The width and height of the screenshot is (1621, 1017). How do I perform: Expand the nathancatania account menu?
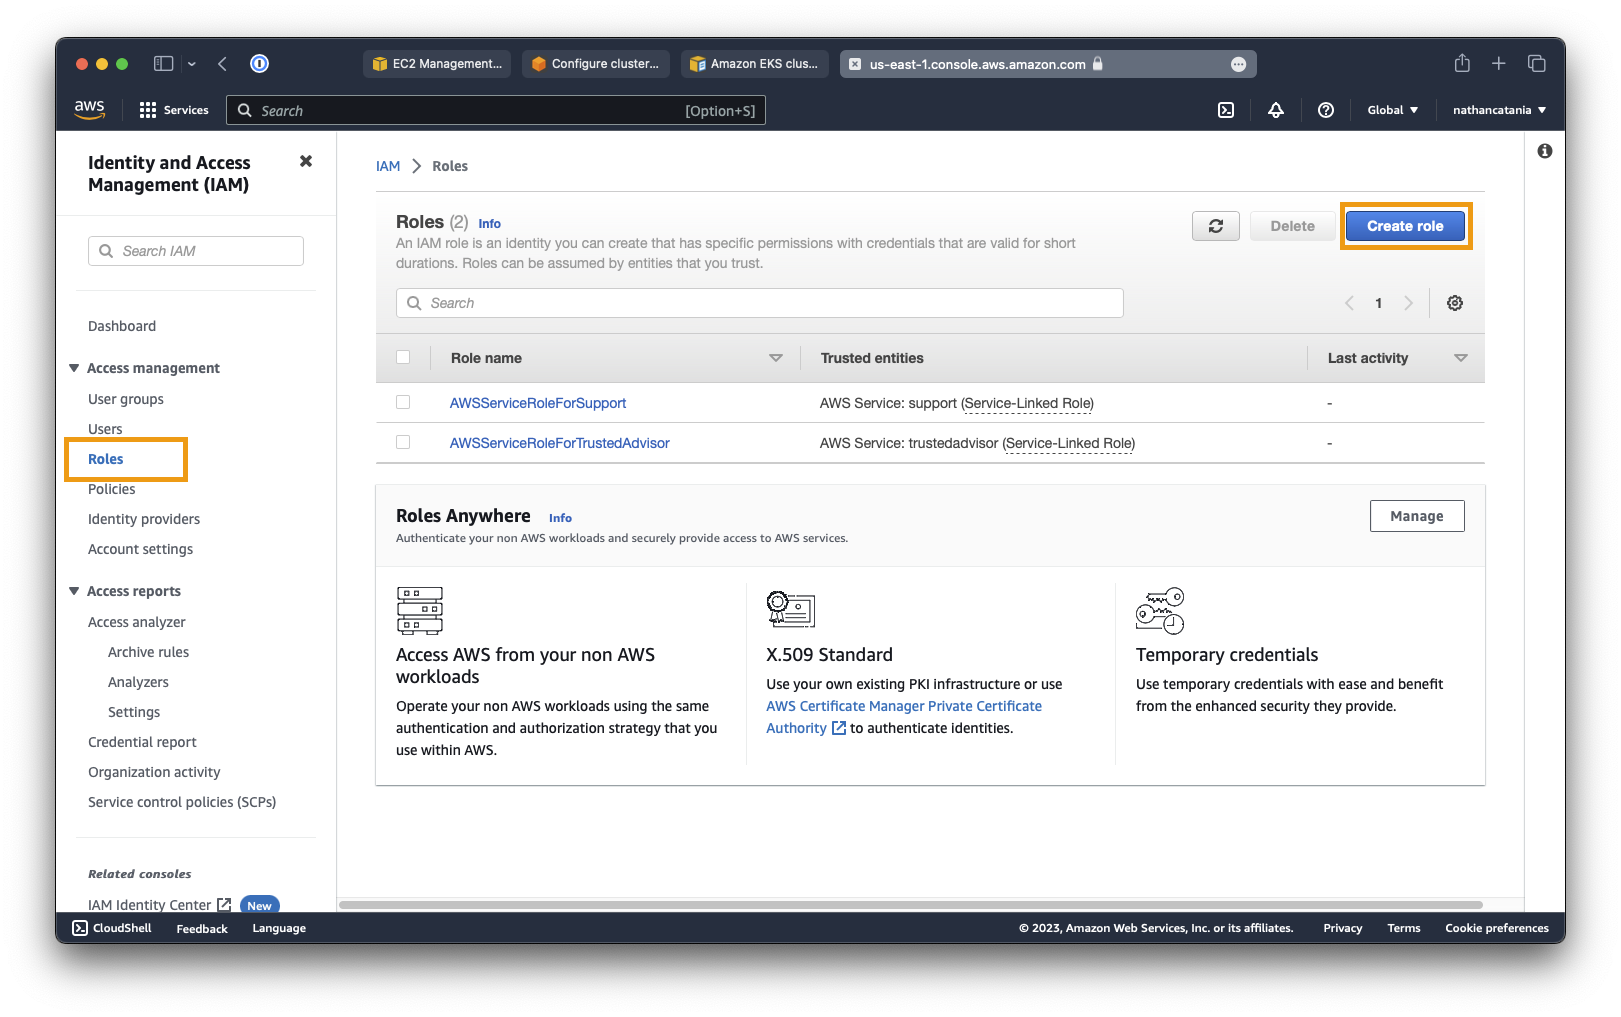[x=1499, y=110]
